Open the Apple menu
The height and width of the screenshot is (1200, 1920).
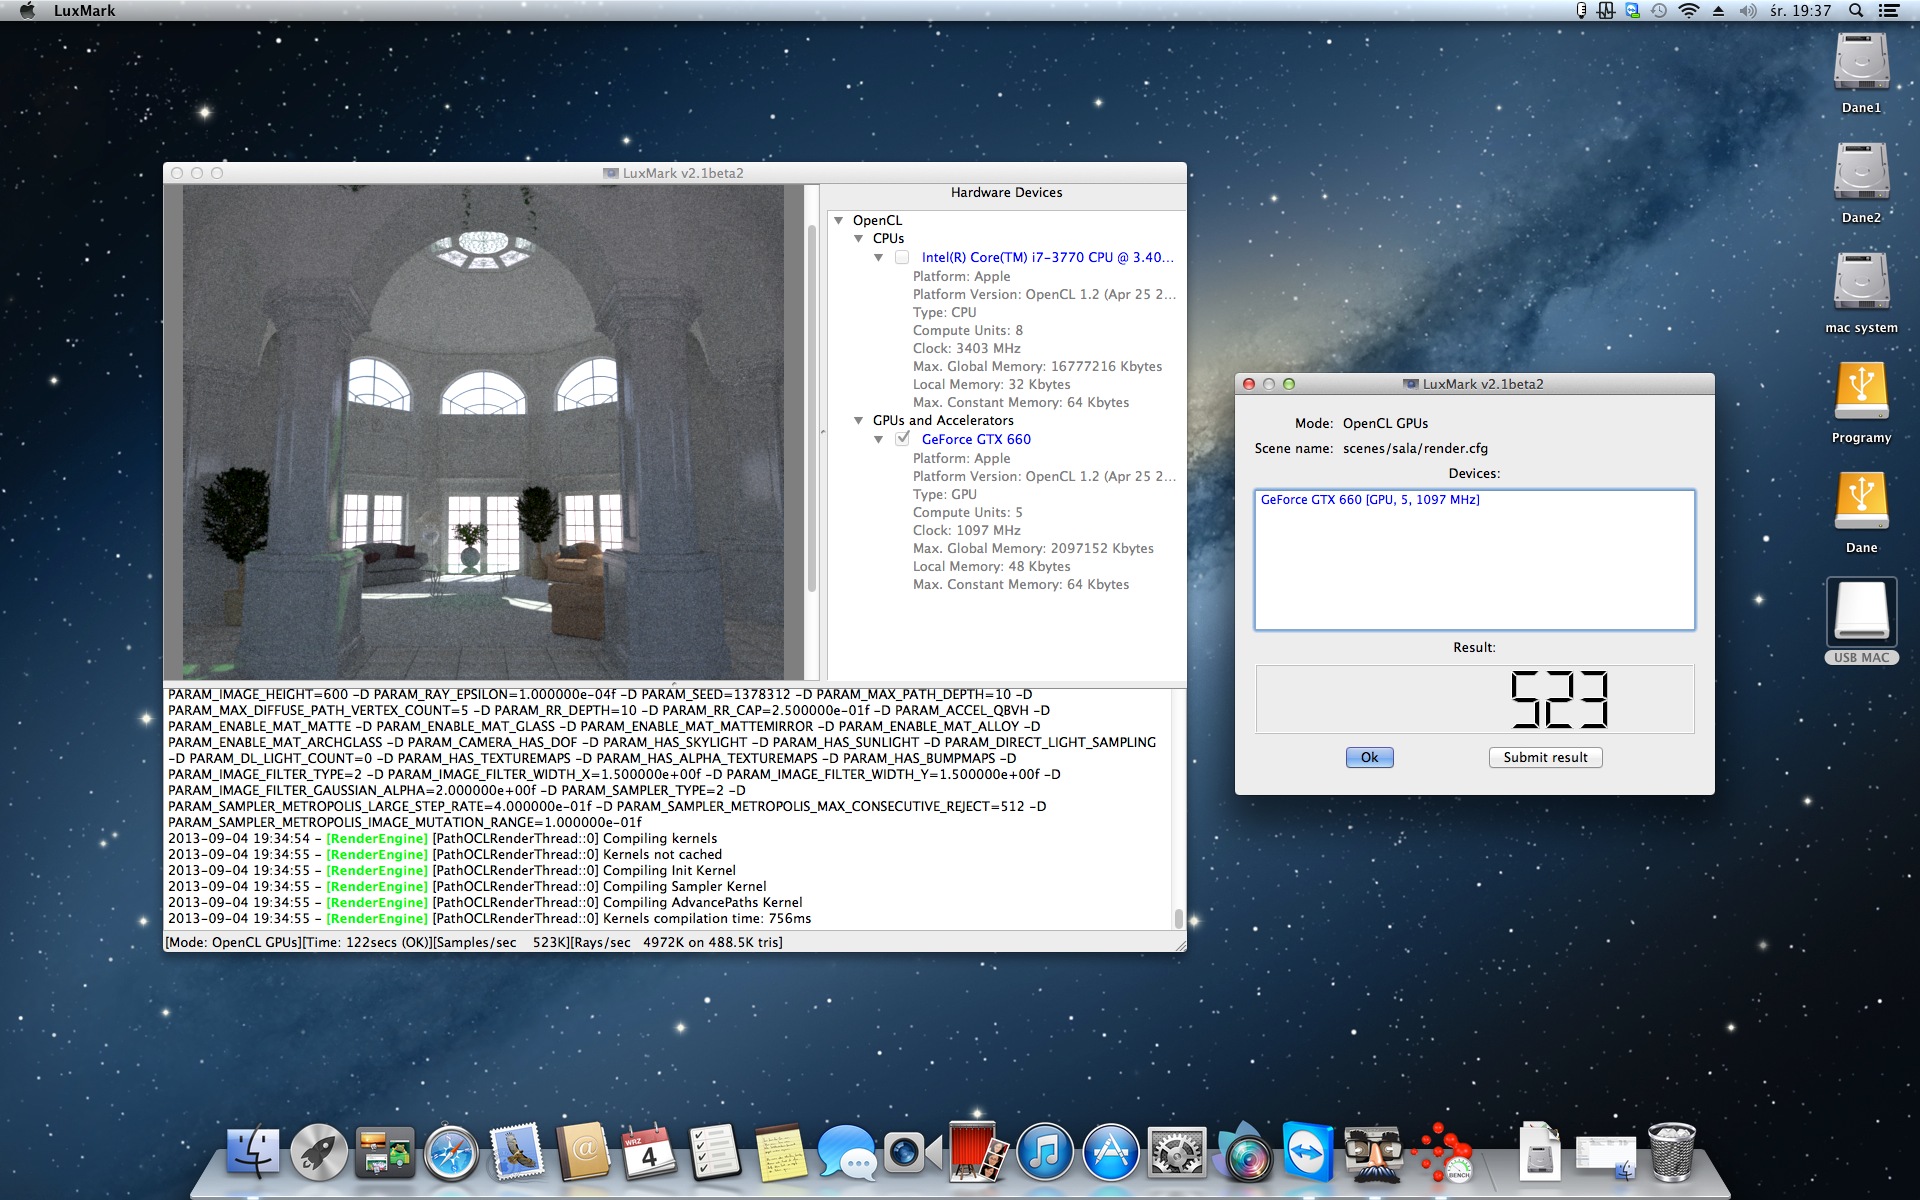tap(27, 11)
